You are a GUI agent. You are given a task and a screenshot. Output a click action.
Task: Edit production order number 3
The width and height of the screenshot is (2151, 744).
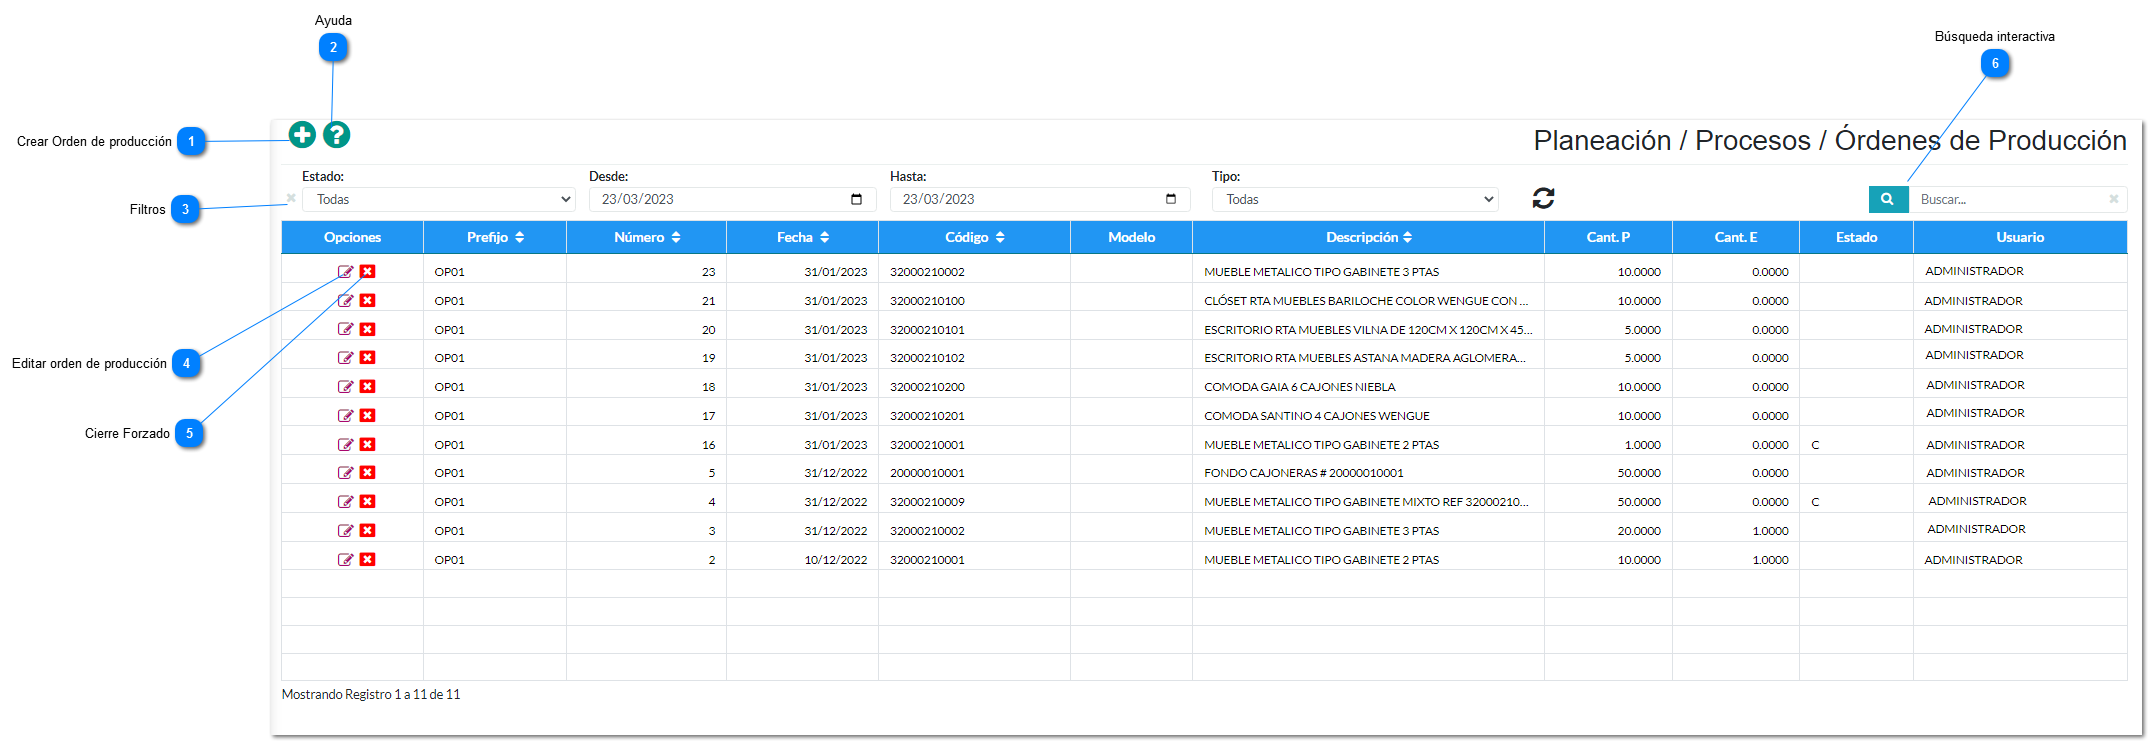pos(345,530)
